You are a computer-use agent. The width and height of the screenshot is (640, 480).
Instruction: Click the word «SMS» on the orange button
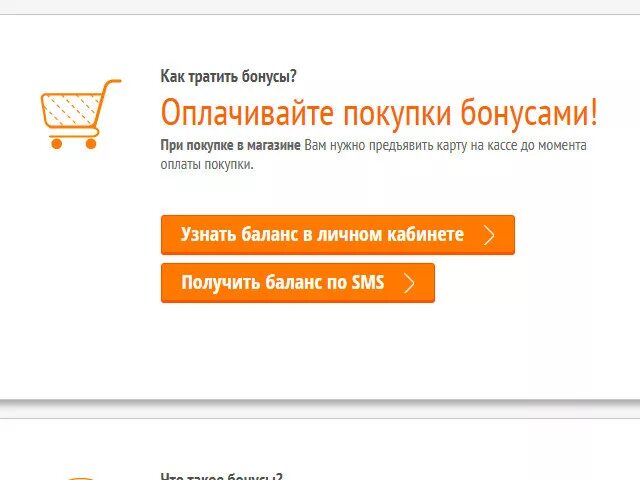[x=368, y=282]
